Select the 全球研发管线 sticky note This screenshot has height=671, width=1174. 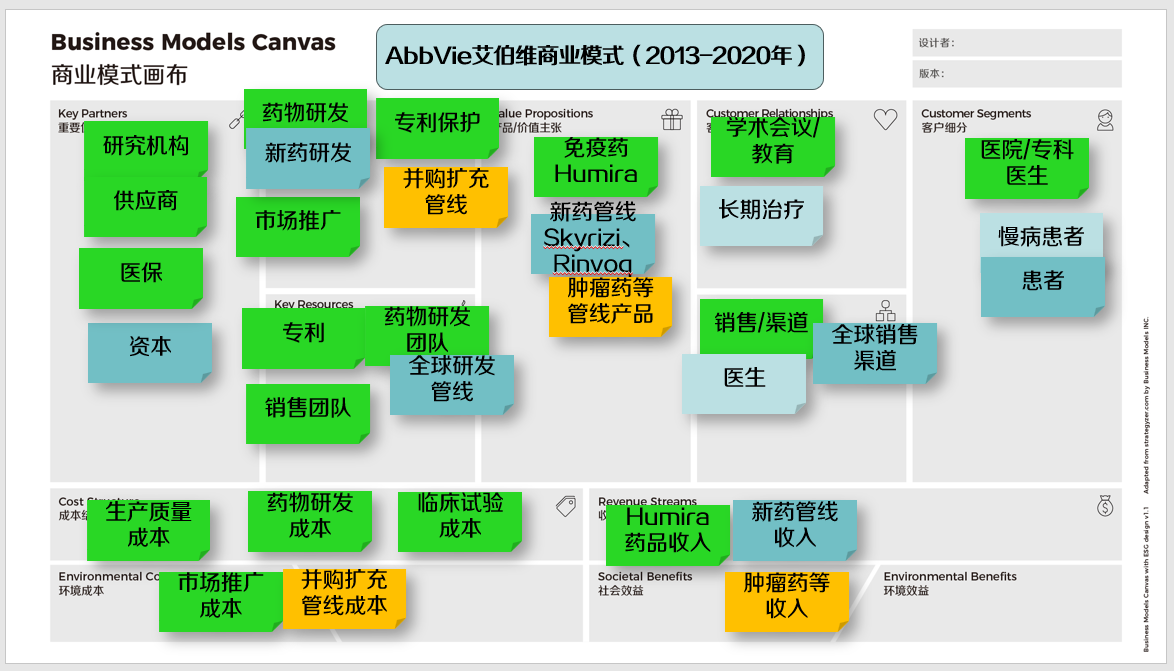(452, 385)
